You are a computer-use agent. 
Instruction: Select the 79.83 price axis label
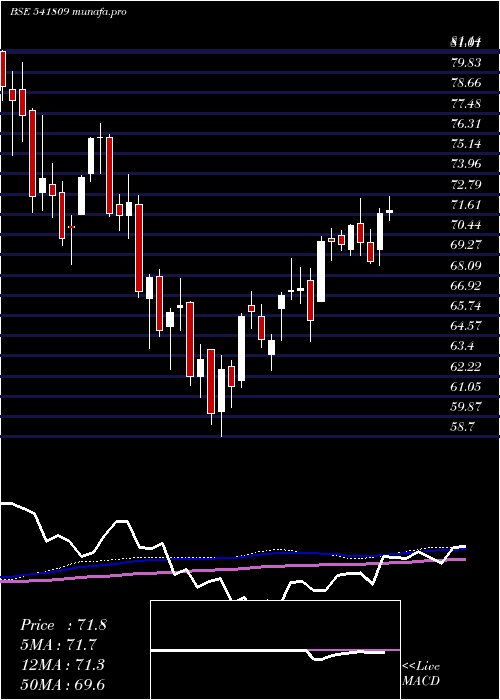(466, 63)
